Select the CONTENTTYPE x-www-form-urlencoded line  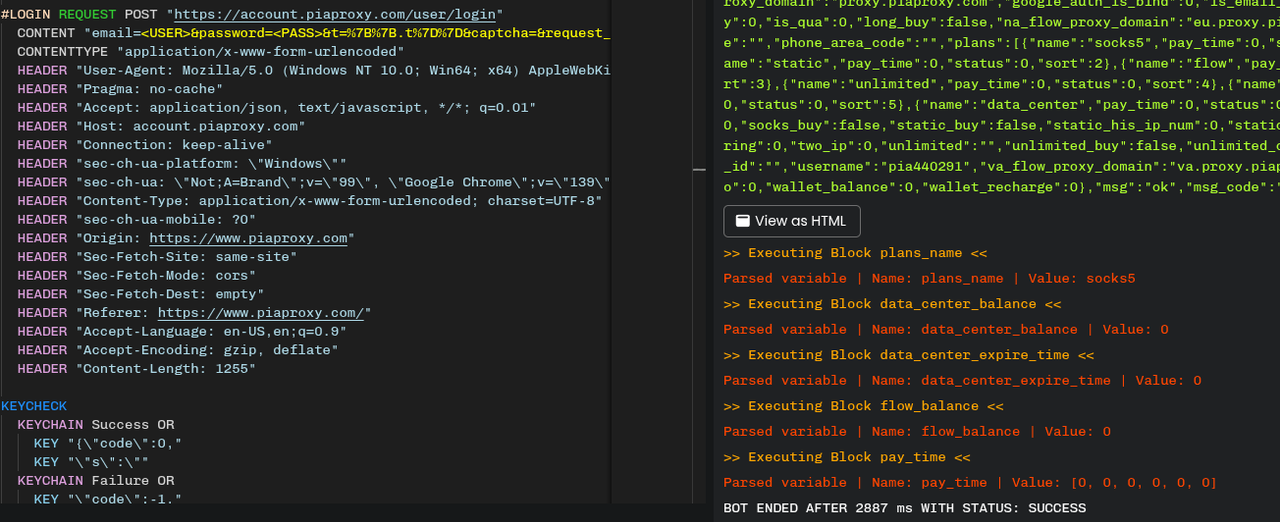pos(211,52)
